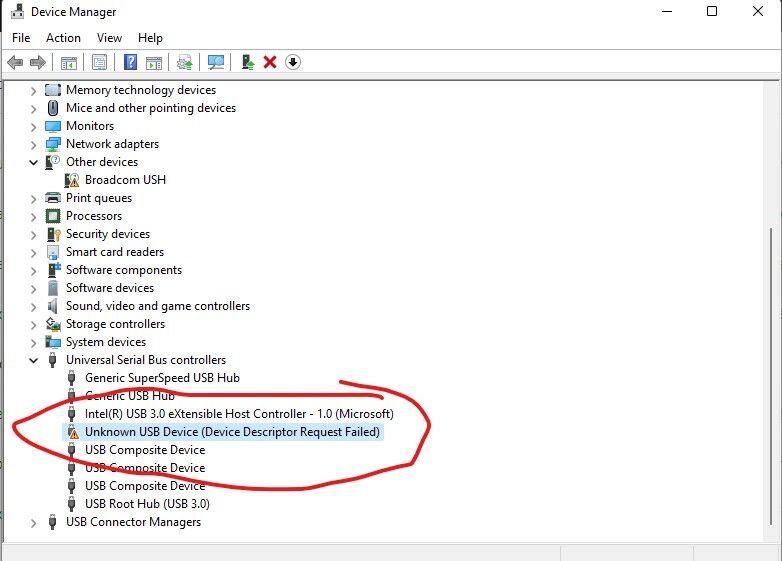Scan for hardware changes monitor icon
Viewport: 782px width, 561px height.
pyautogui.click(x=216, y=62)
